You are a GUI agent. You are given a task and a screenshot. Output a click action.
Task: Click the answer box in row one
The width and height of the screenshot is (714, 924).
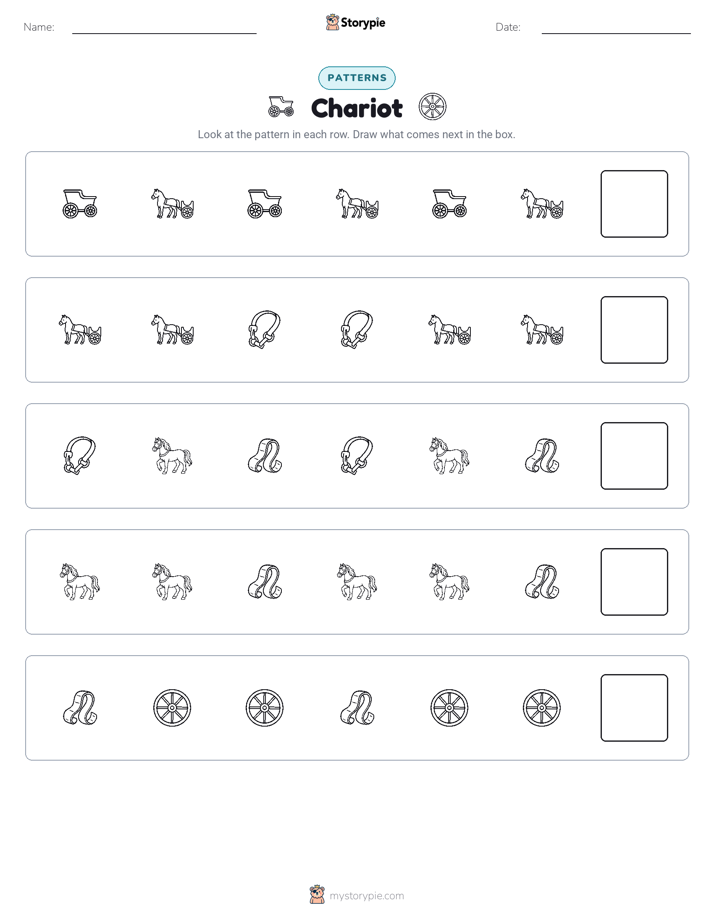[x=634, y=204]
